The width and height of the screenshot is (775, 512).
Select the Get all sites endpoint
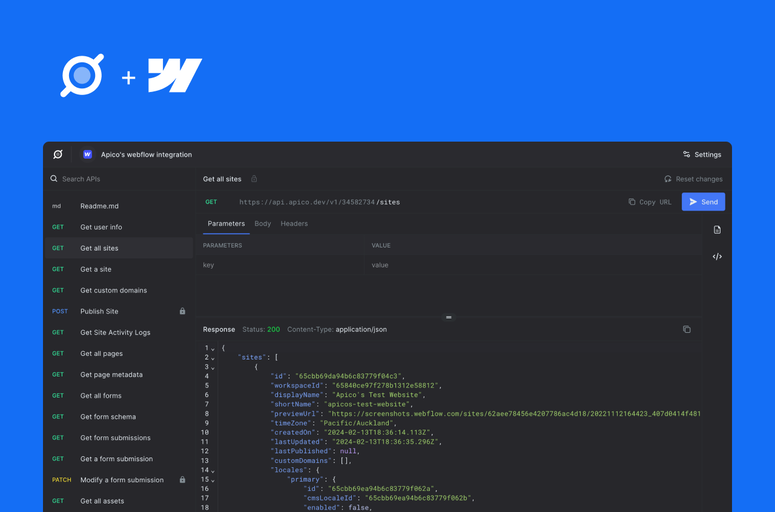click(119, 248)
